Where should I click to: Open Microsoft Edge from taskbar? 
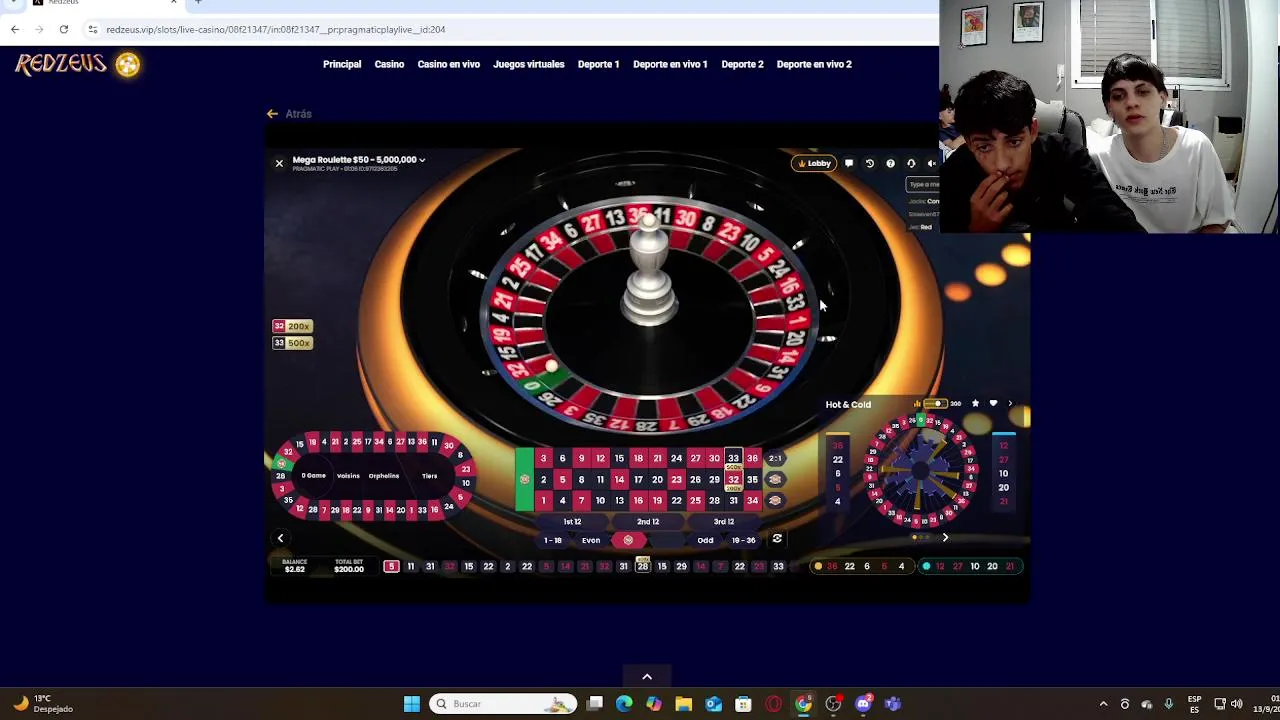(x=624, y=704)
